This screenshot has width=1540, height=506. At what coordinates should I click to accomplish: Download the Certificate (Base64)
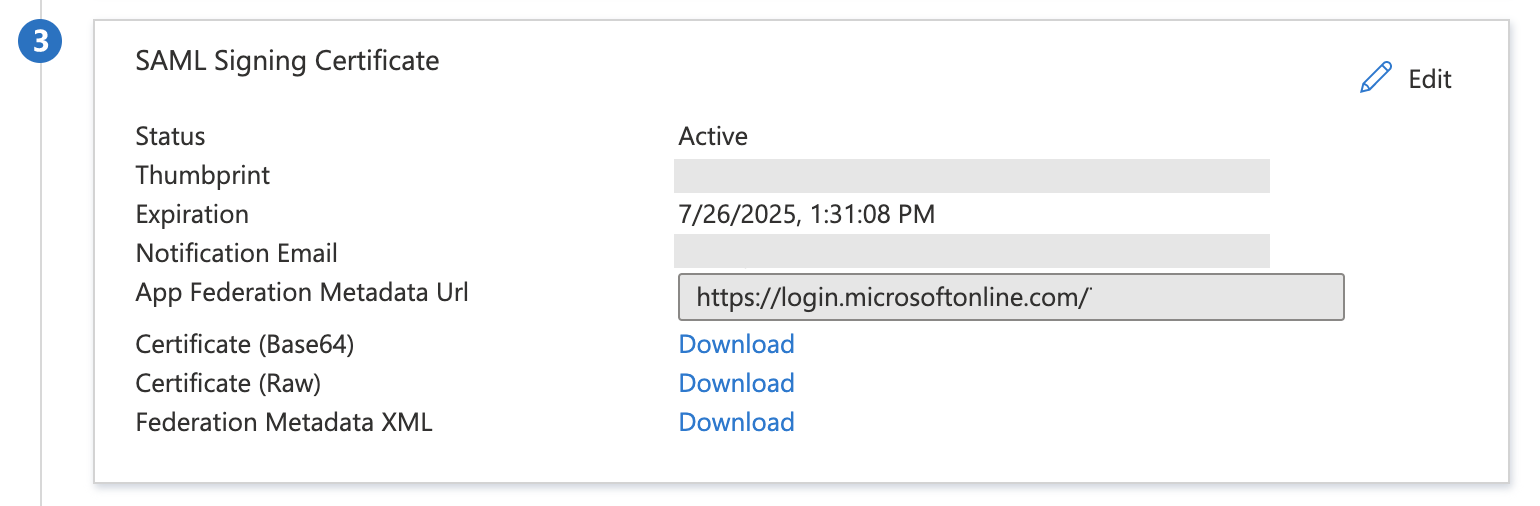point(736,344)
